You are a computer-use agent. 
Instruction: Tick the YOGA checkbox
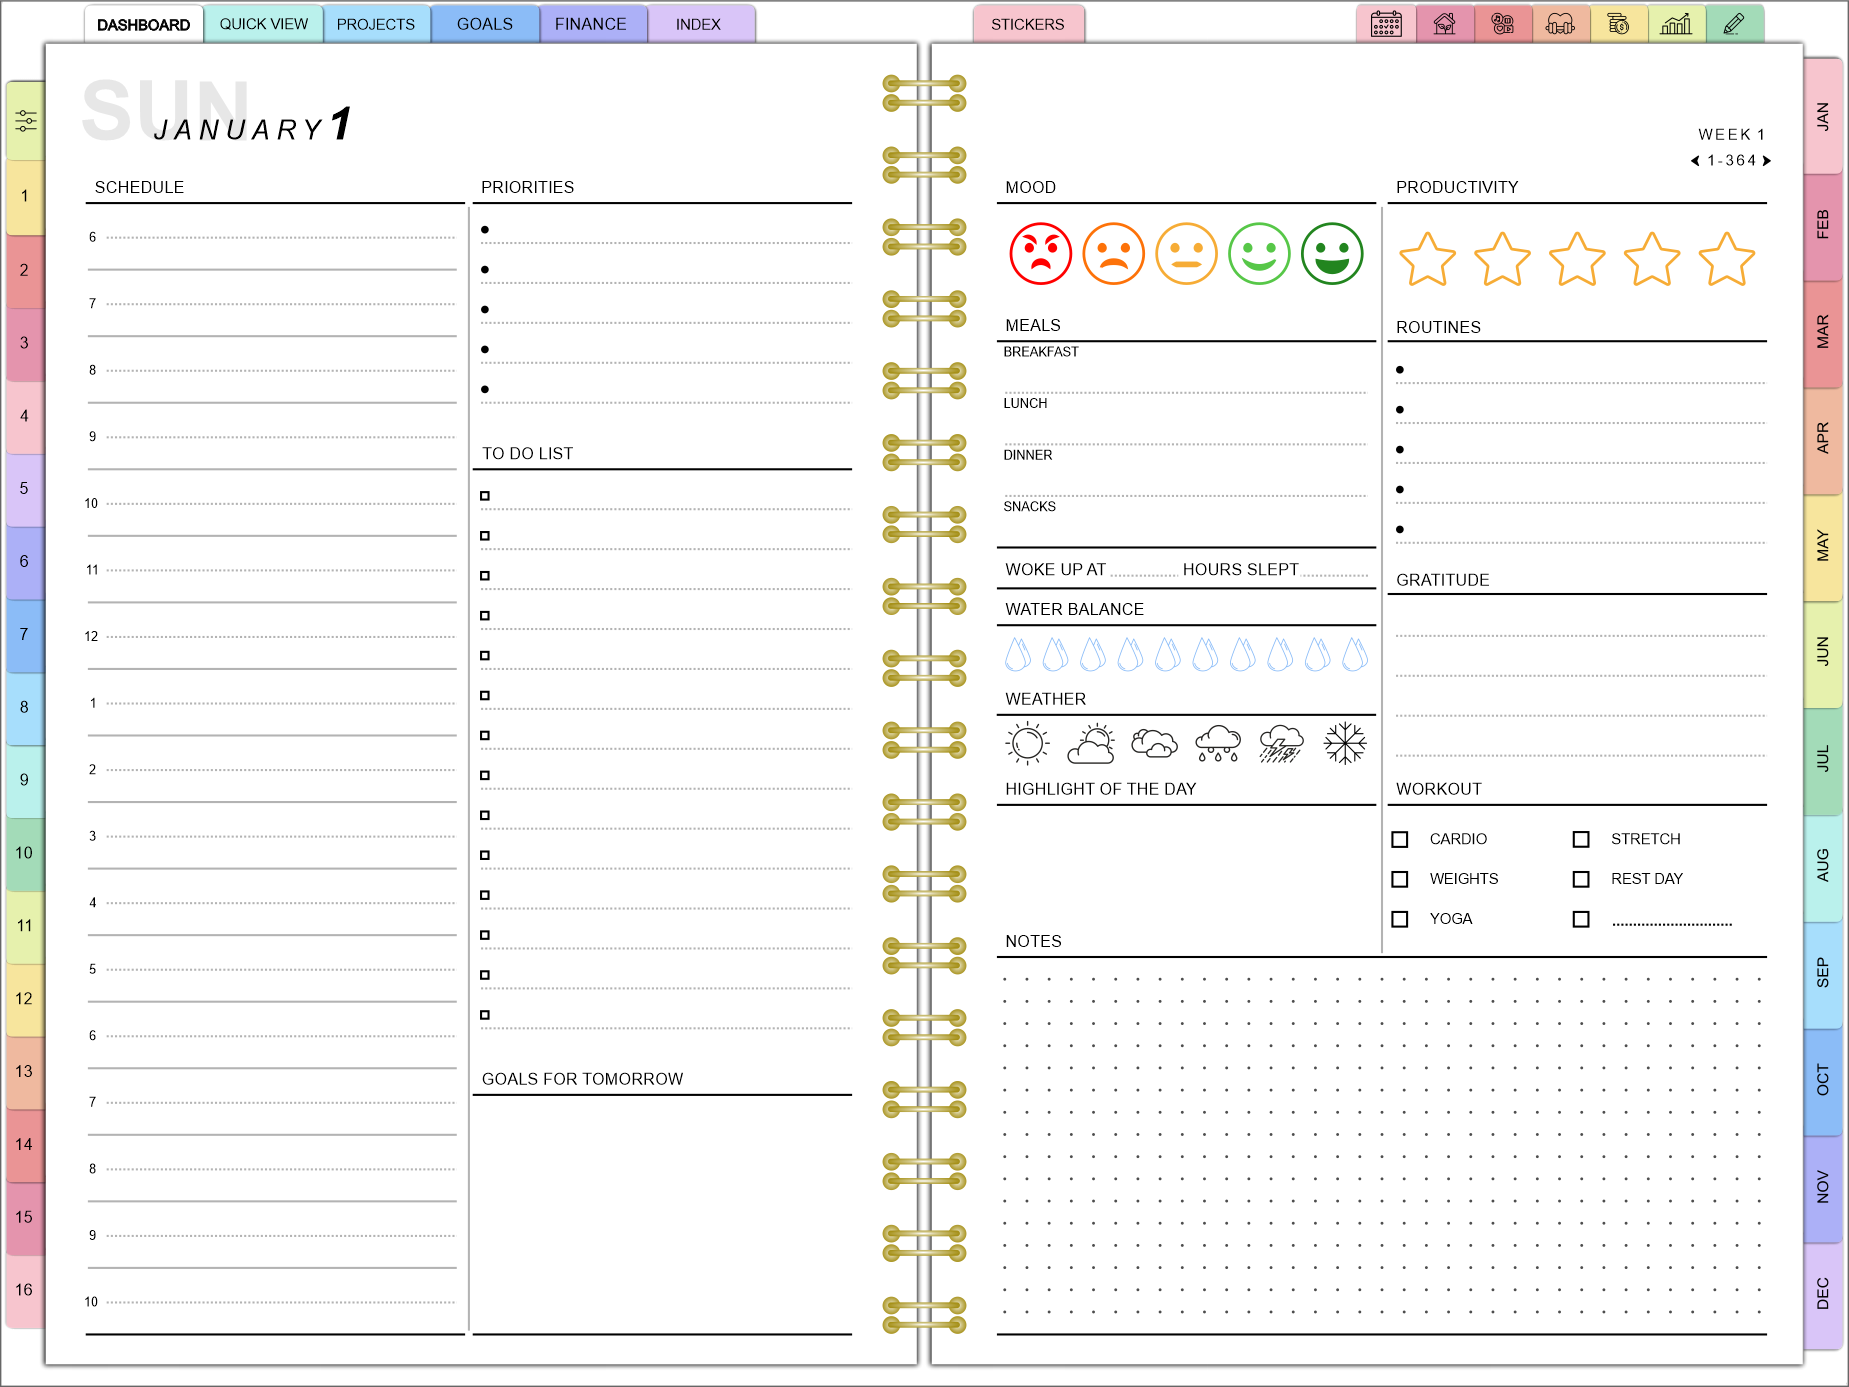[1400, 919]
